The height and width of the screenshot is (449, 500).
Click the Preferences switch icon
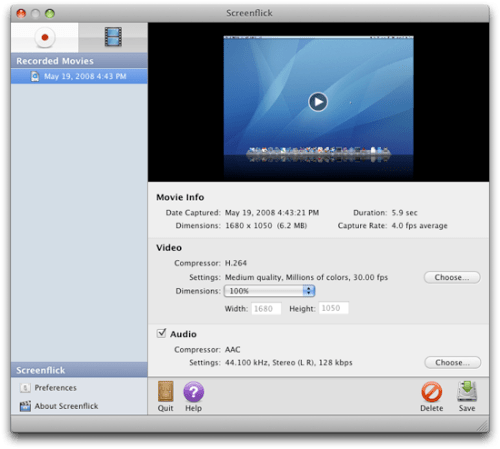coord(25,388)
